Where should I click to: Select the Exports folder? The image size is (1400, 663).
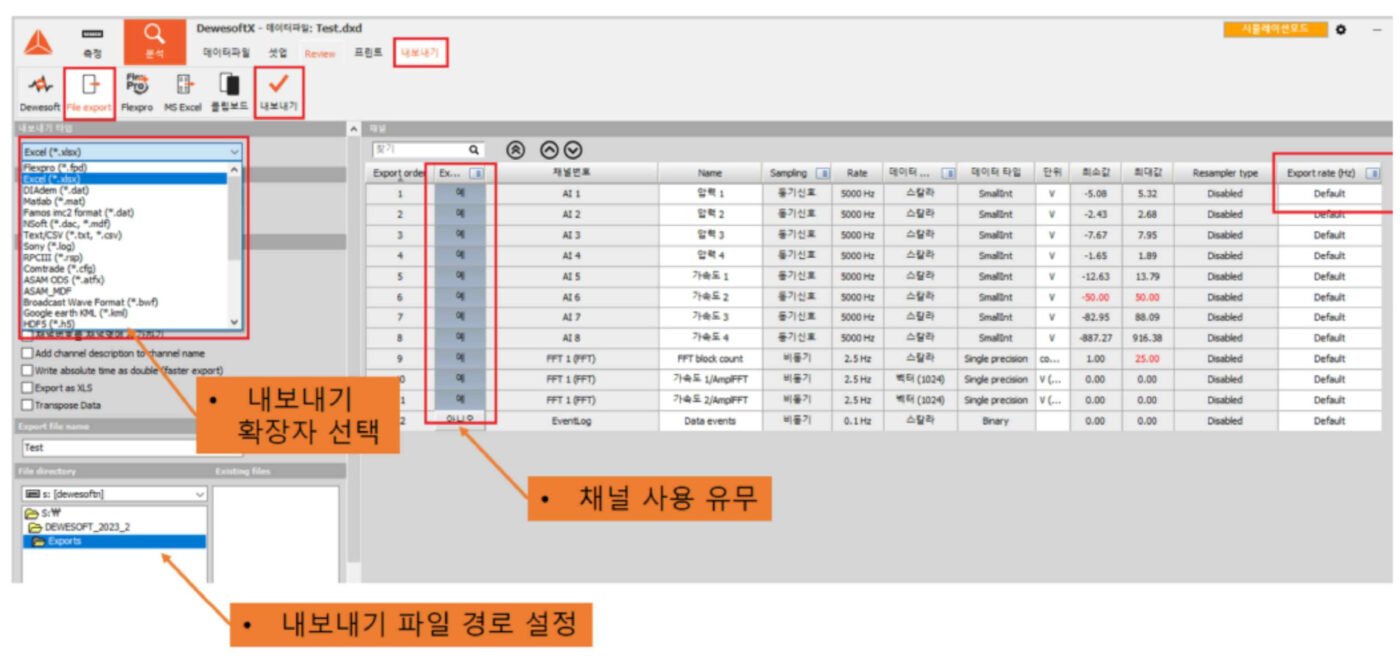(59, 541)
